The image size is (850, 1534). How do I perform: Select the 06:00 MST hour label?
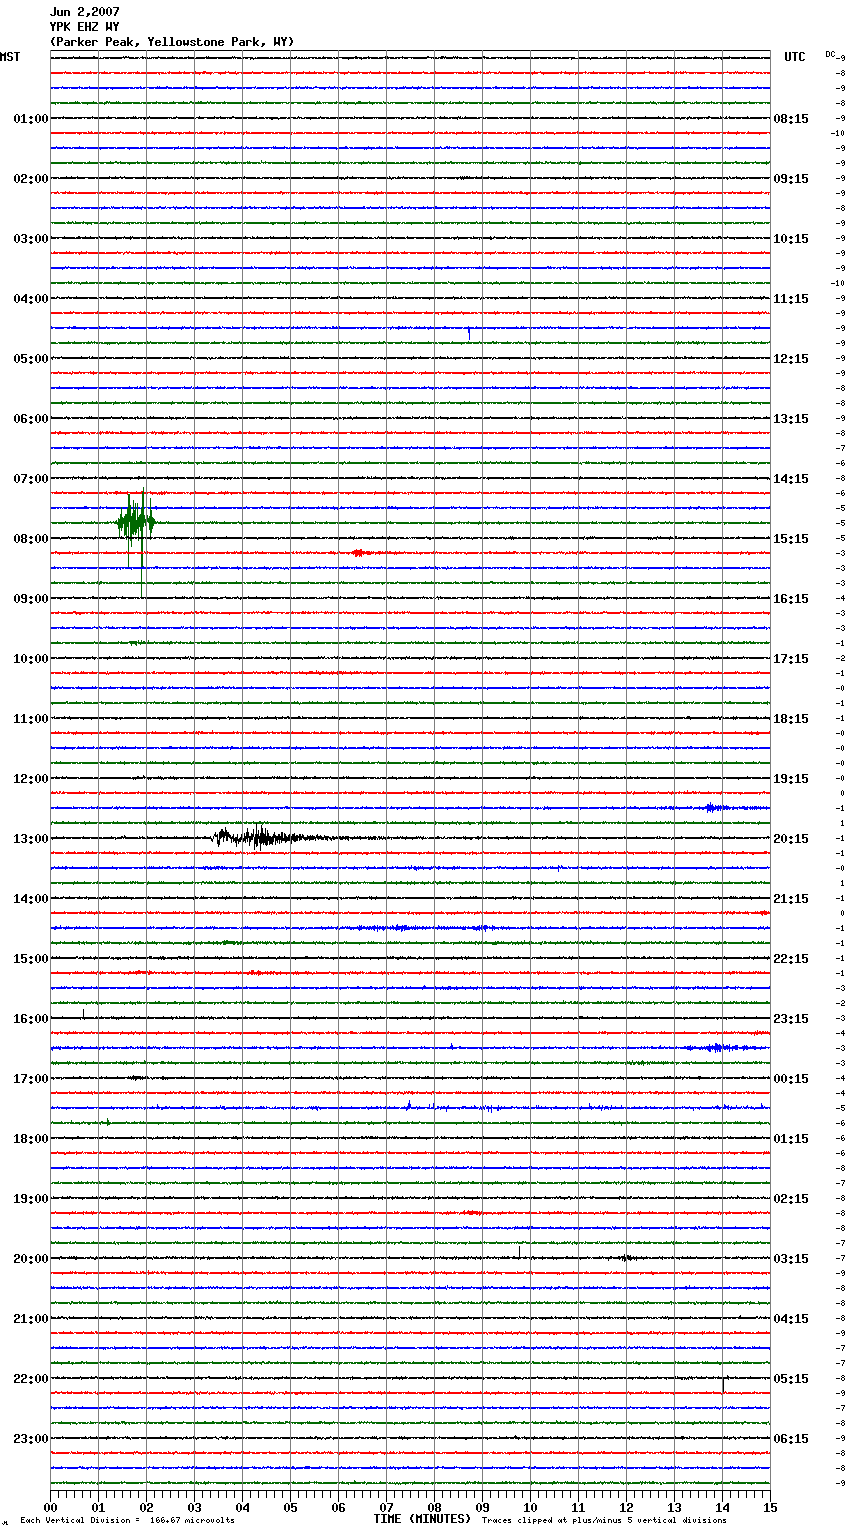tap(31, 419)
